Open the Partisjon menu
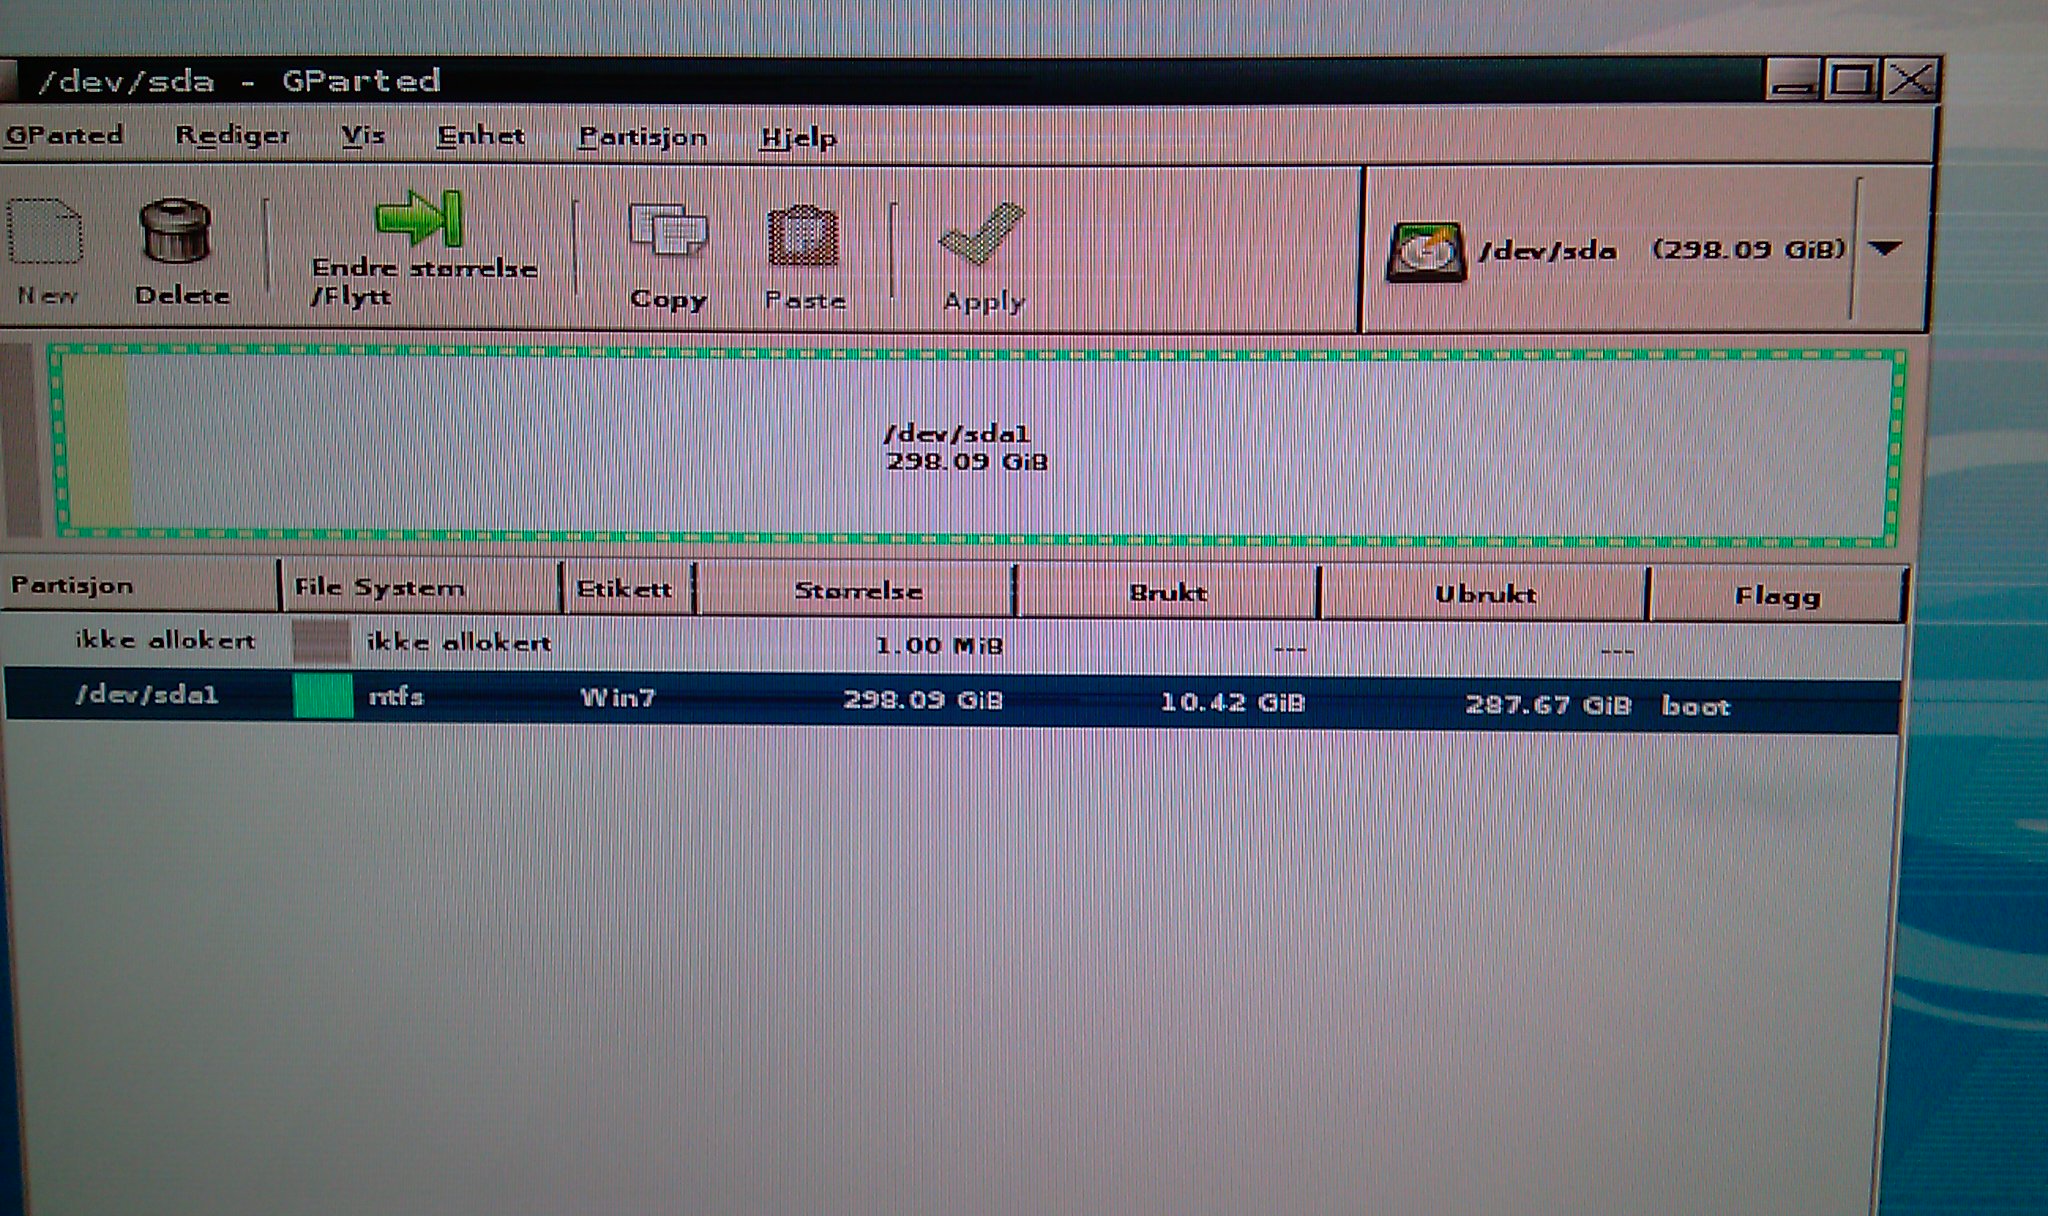Viewport: 2048px width, 1216px height. pyautogui.click(x=643, y=137)
